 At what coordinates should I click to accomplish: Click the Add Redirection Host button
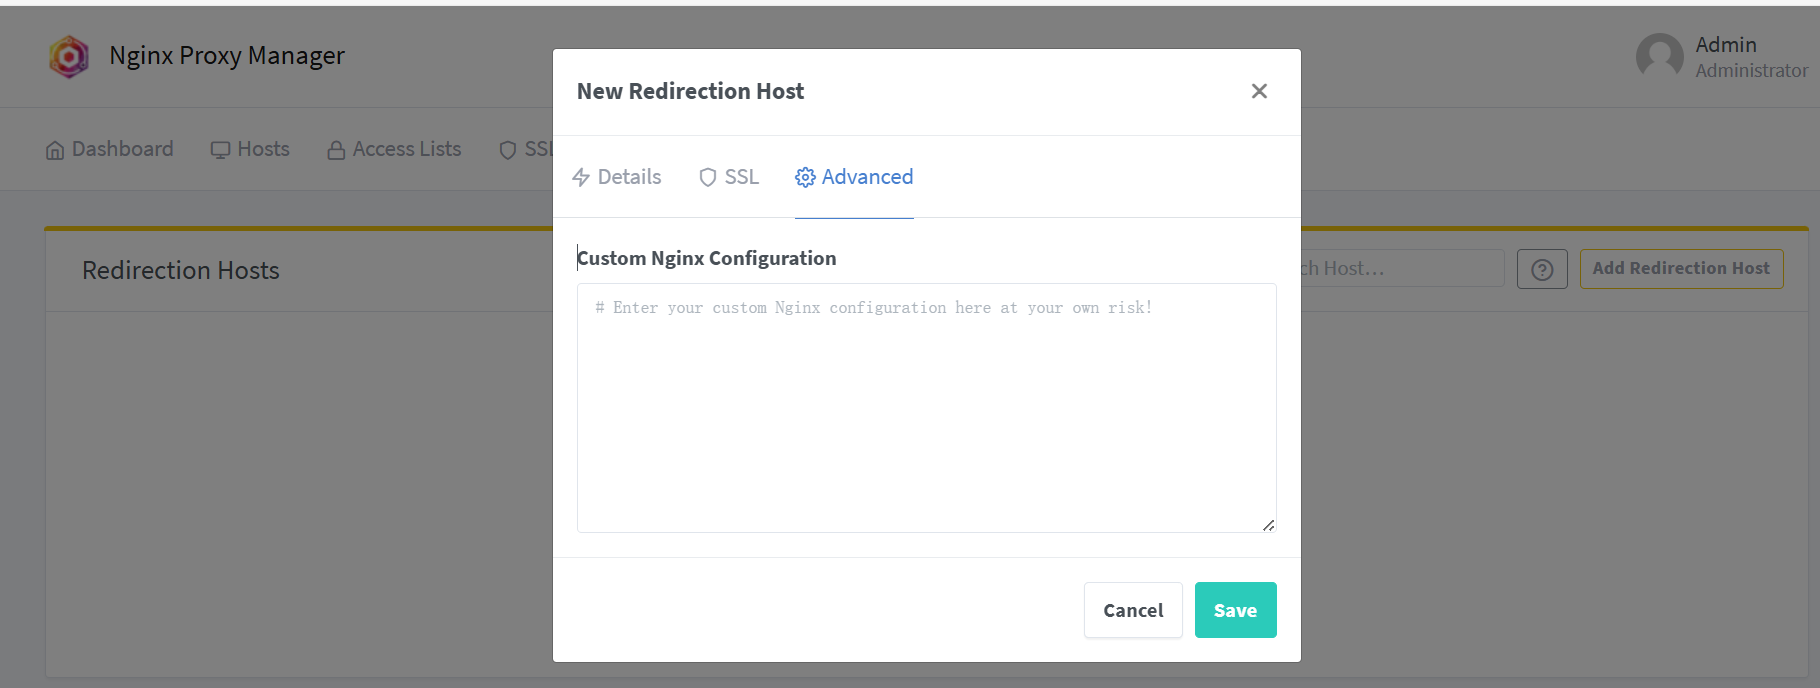[x=1681, y=268]
